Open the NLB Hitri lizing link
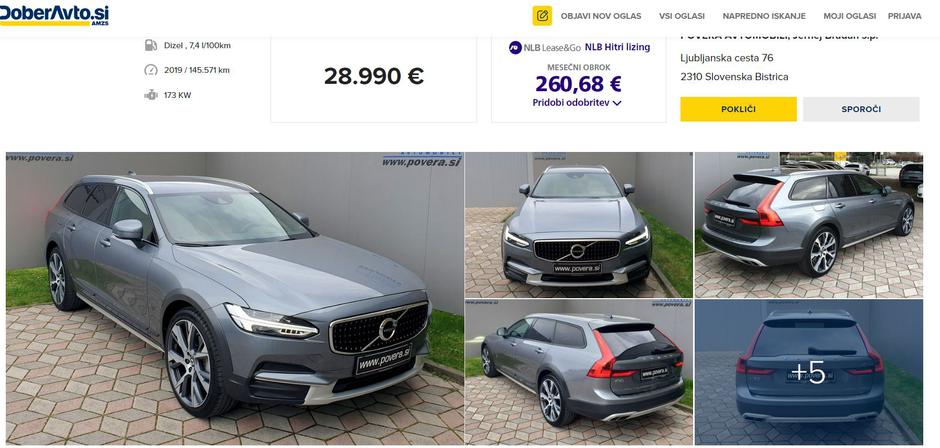 617,47
